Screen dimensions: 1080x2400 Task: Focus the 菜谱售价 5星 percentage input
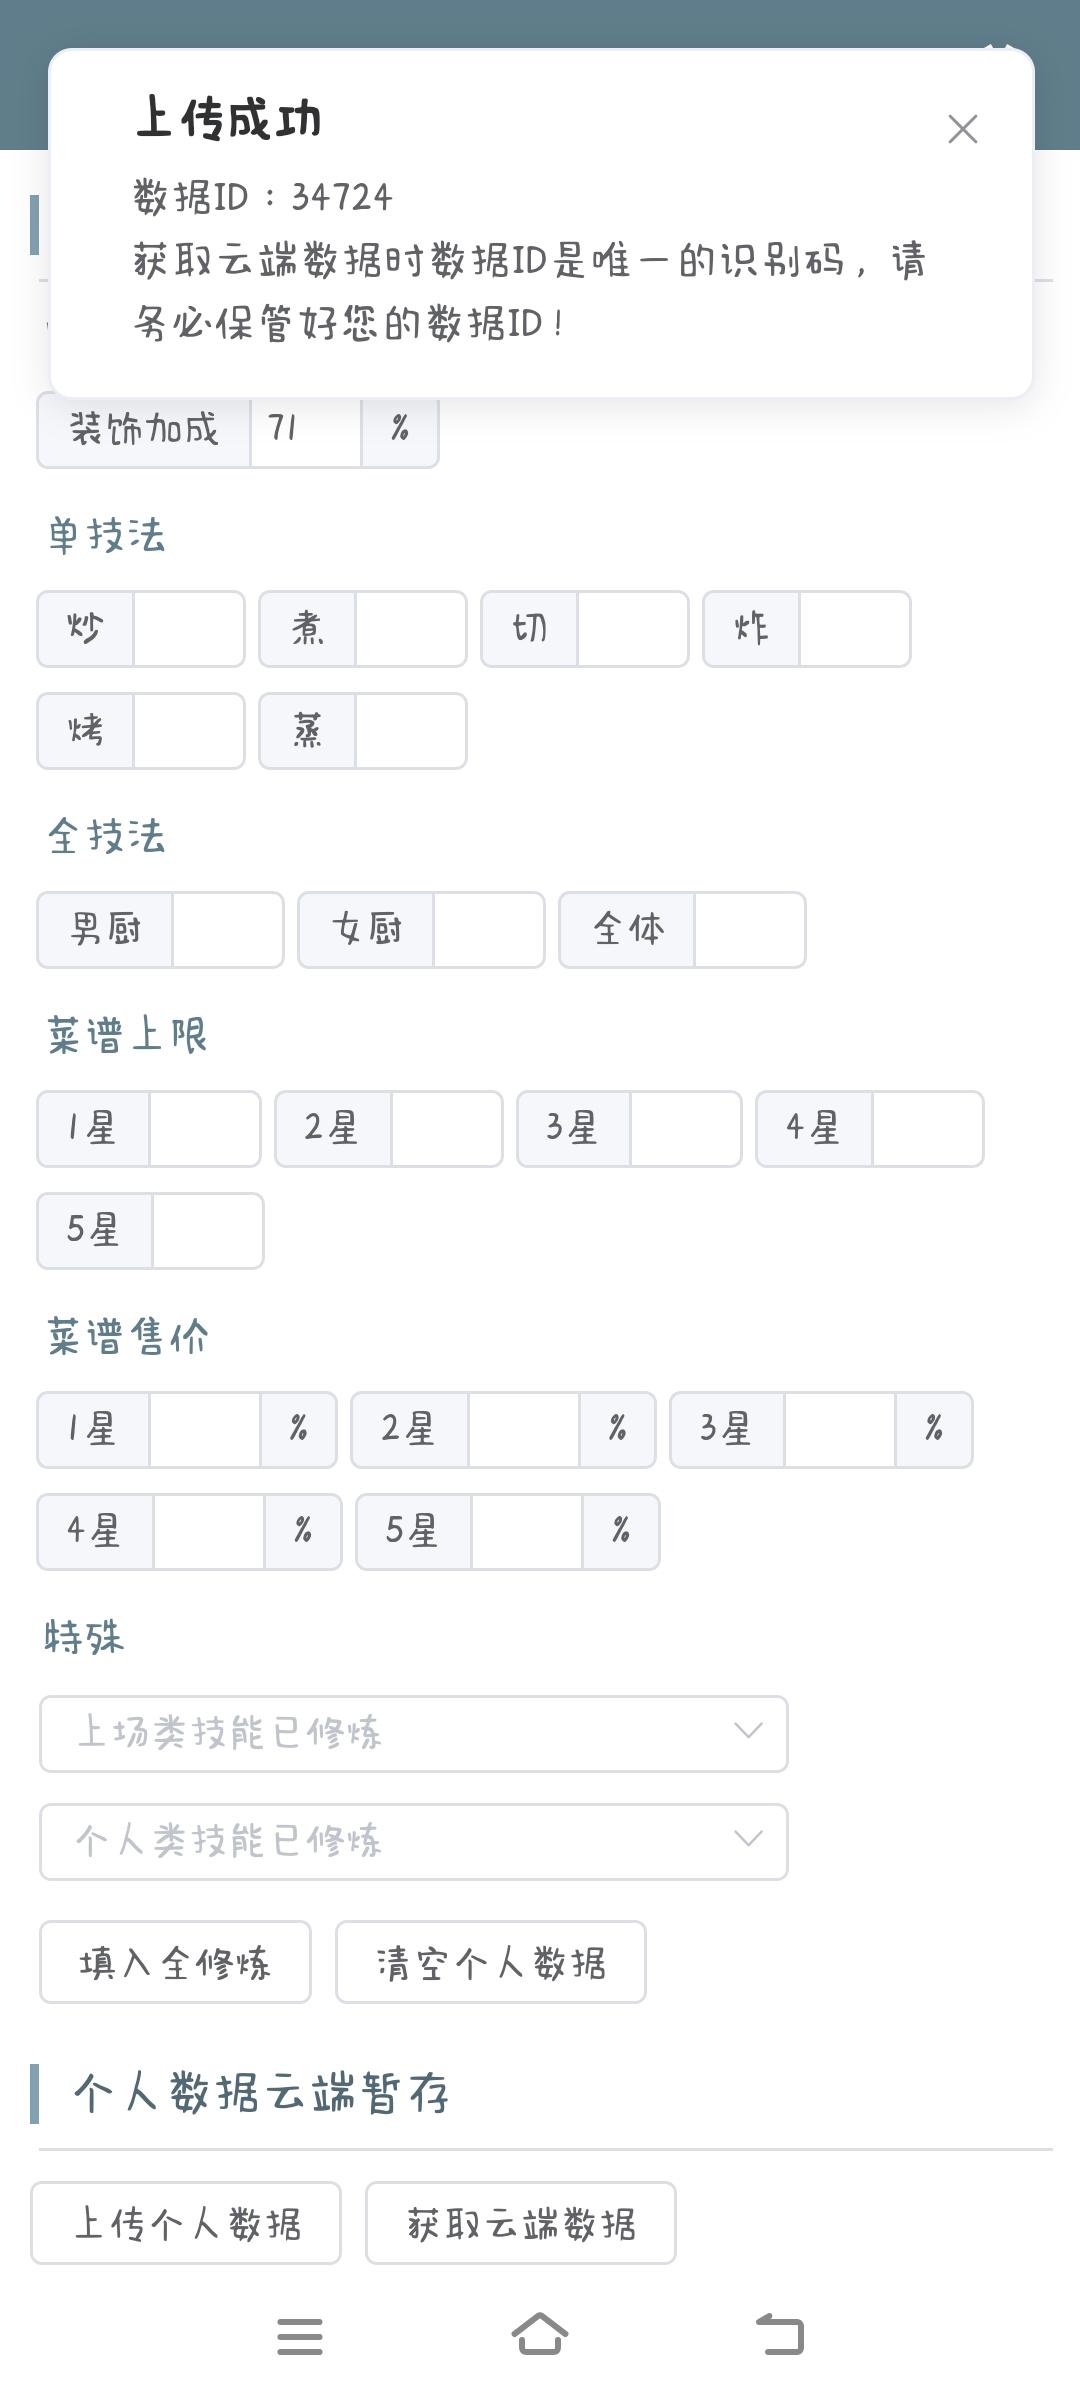[527, 1532]
